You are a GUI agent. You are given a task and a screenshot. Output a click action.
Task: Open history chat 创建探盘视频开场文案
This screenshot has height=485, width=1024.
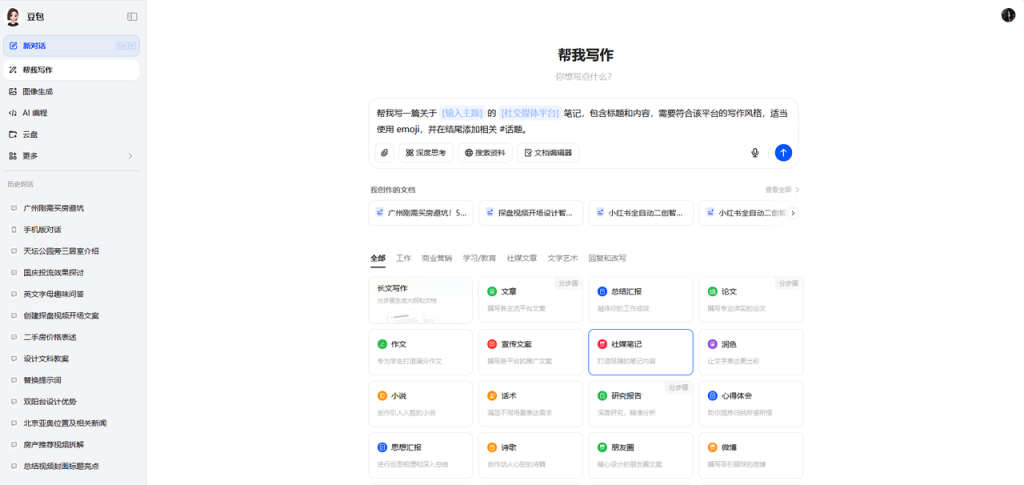71,315
